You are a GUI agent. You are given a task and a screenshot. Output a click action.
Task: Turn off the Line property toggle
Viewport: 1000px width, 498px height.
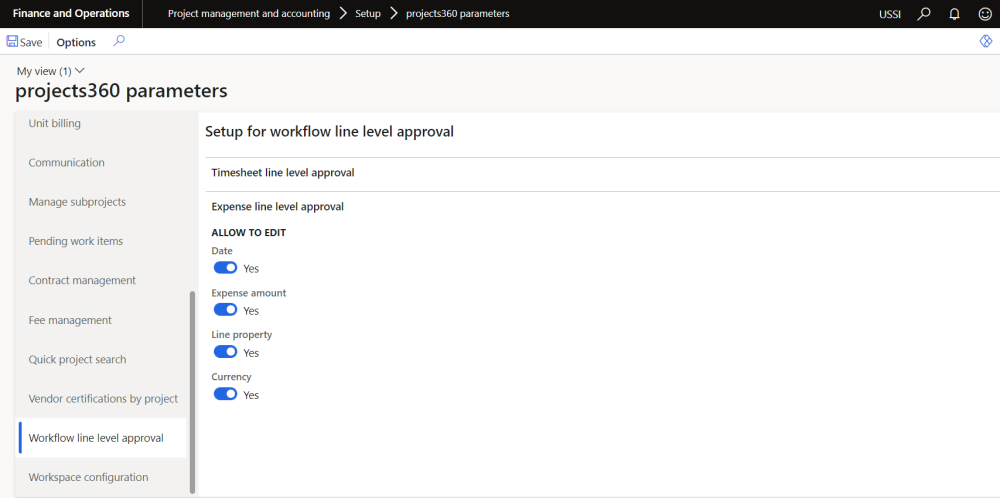click(x=225, y=352)
